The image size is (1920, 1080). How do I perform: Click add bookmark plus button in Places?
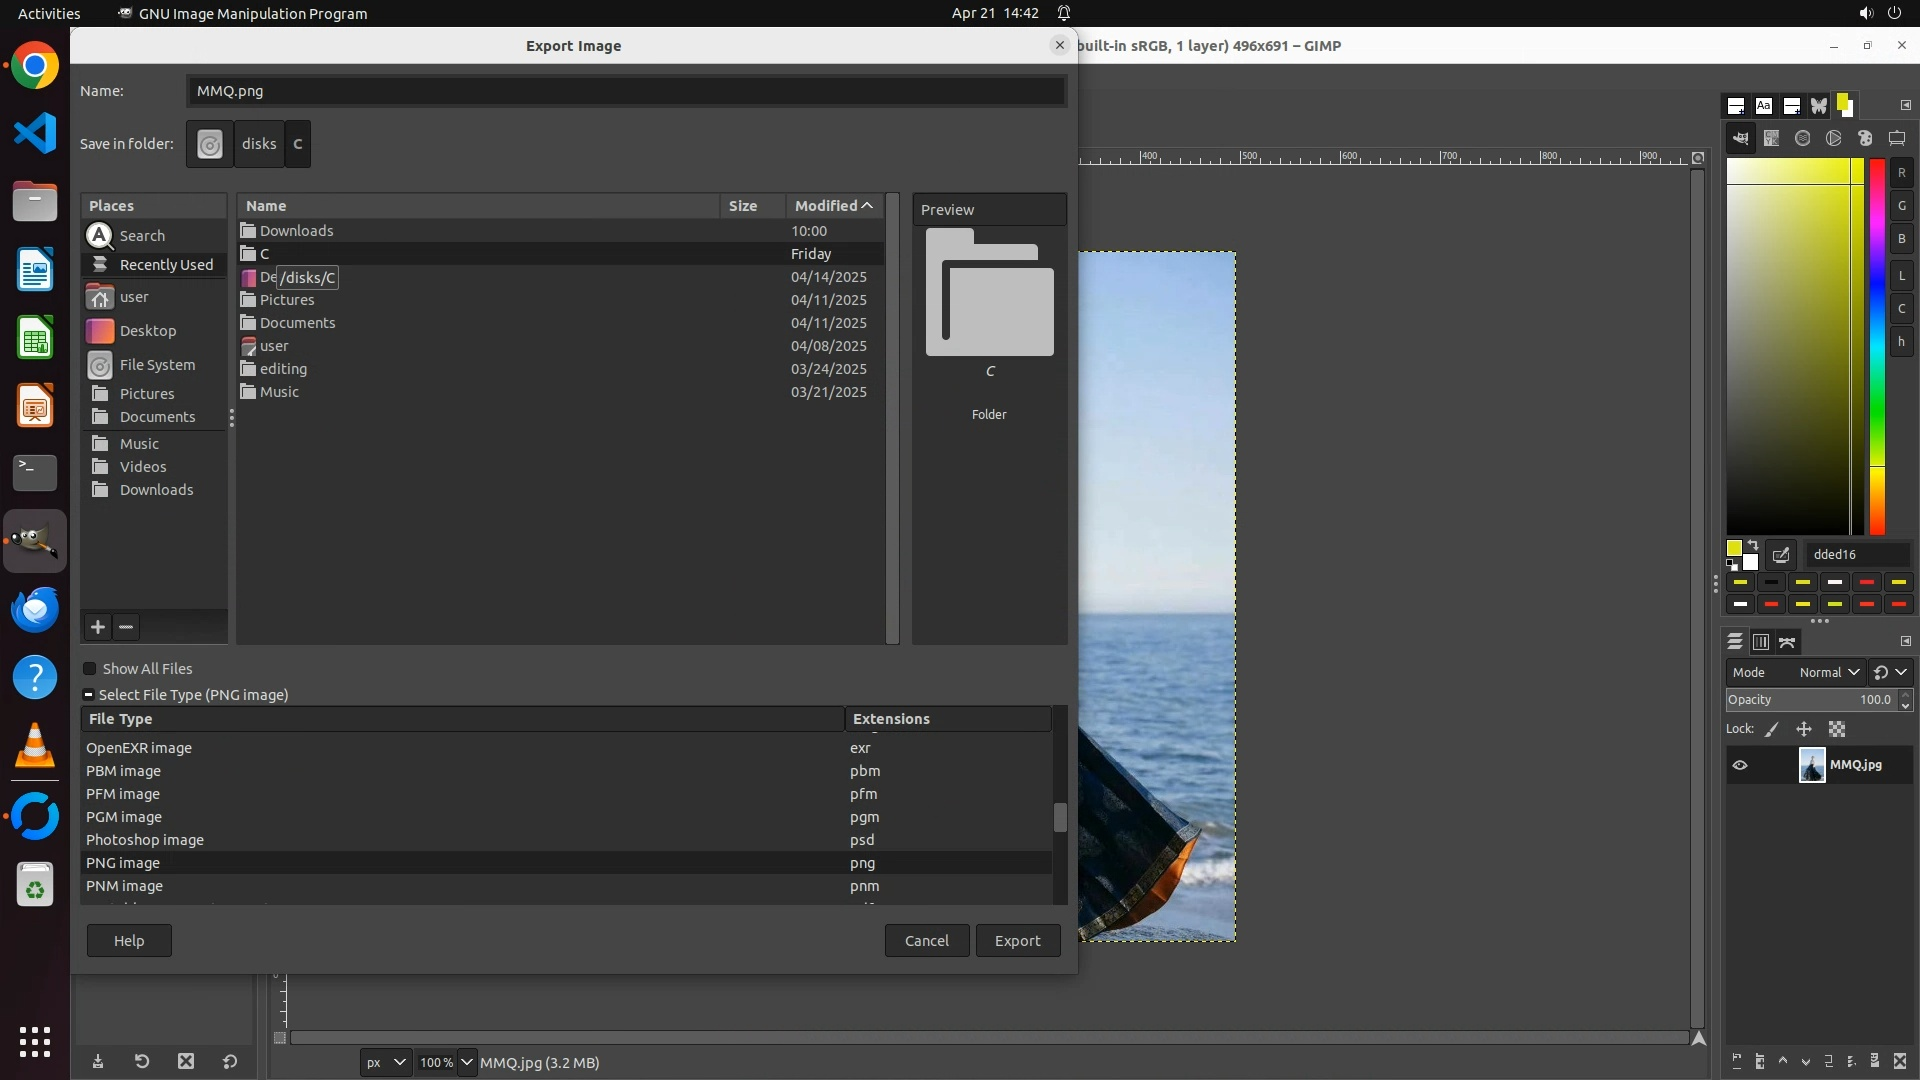[98, 627]
